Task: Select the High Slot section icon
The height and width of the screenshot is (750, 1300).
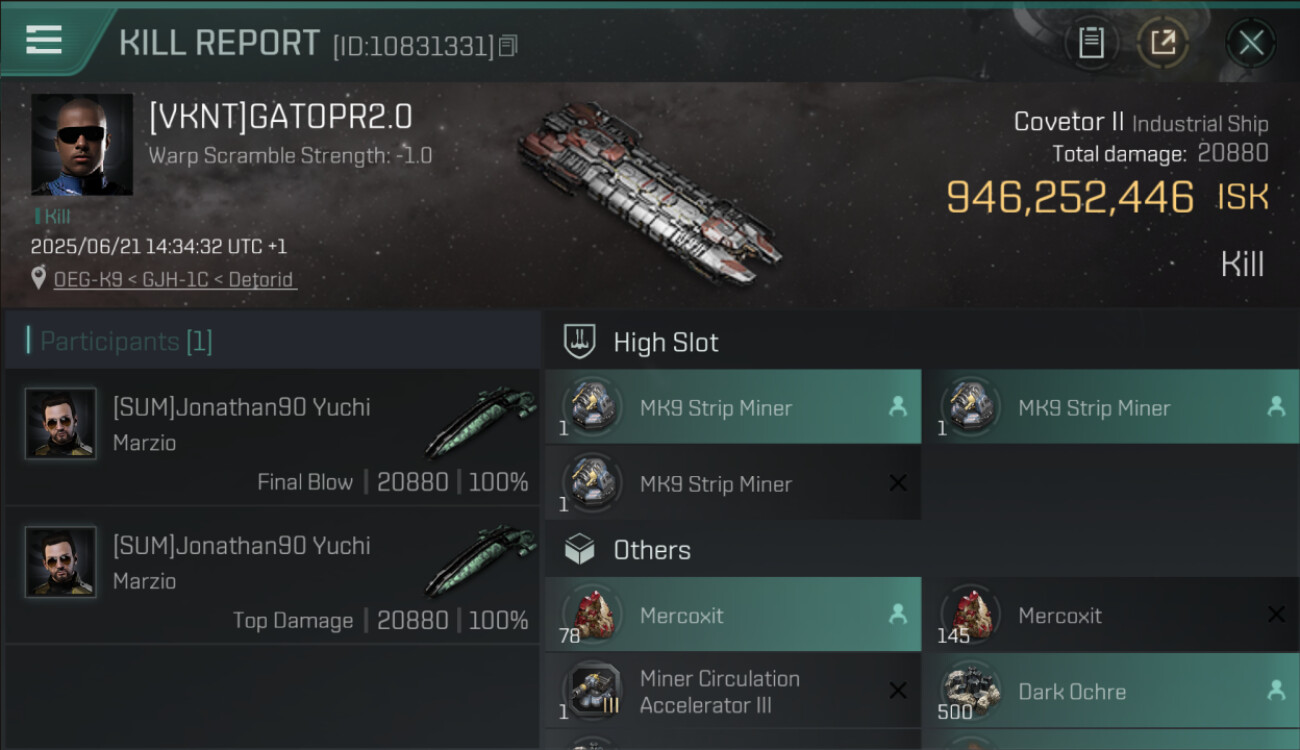Action: (x=580, y=342)
